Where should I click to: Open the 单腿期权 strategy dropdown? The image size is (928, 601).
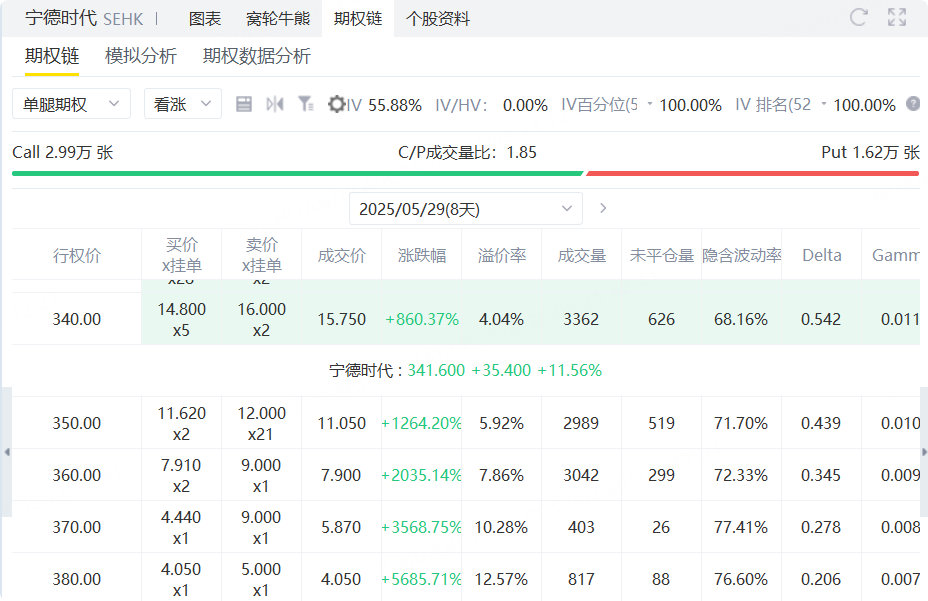coord(72,104)
